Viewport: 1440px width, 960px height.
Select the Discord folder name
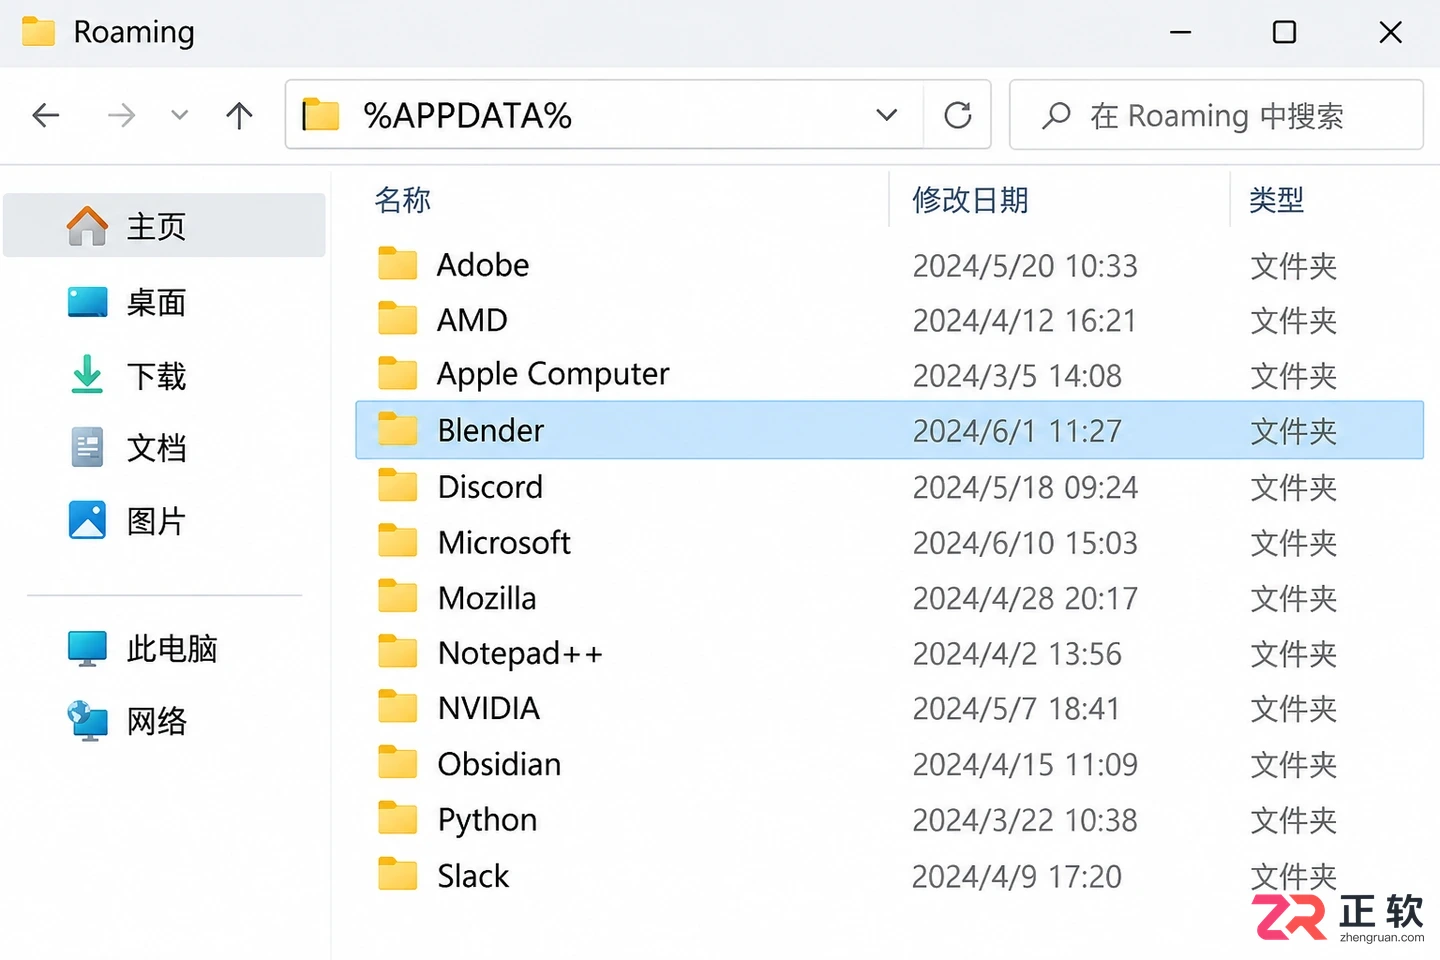491,486
